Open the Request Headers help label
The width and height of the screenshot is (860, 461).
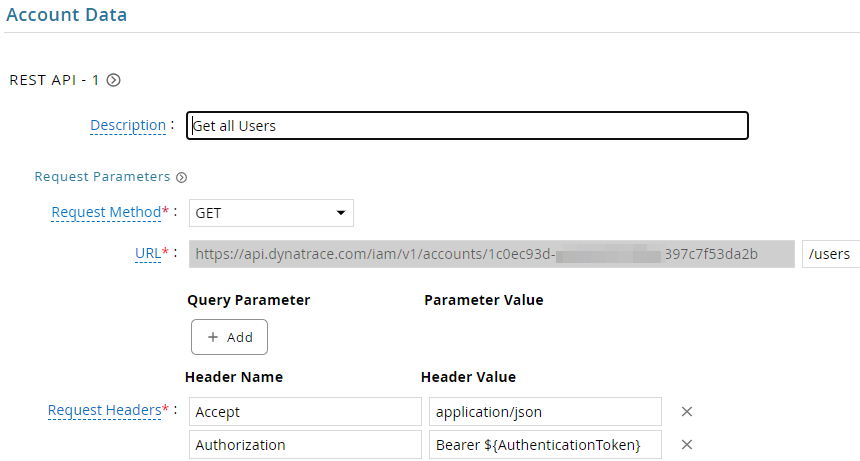click(x=104, y=410)
